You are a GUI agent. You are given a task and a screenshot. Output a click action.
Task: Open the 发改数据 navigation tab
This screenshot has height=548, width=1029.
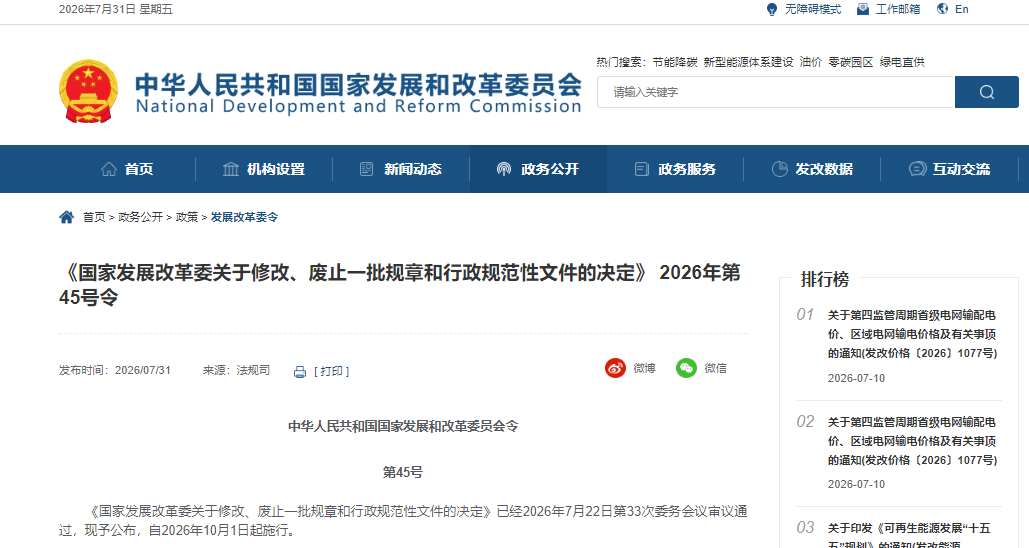[x=812, y=169]
